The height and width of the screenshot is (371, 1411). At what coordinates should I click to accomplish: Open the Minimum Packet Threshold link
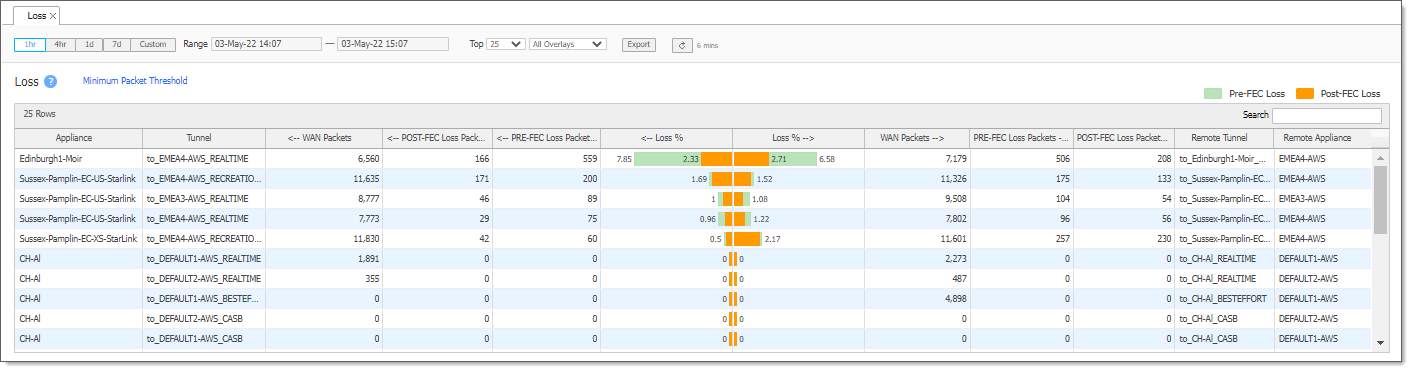(x=135, y=81)
